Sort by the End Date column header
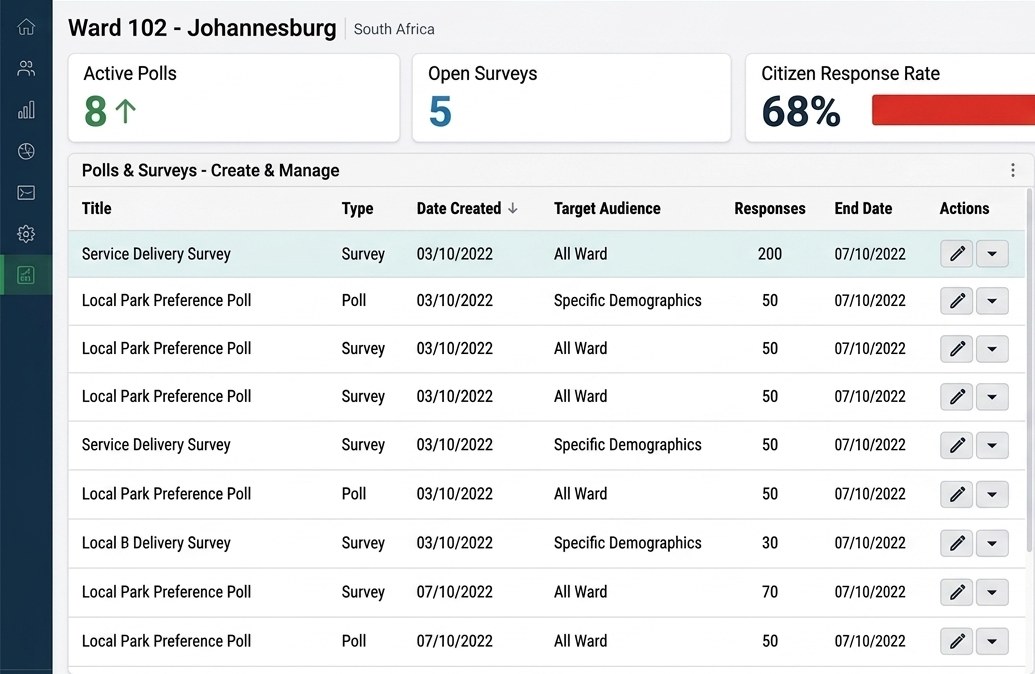The height and width of the screenshot is (674, 1035). (x=863, y=209)
